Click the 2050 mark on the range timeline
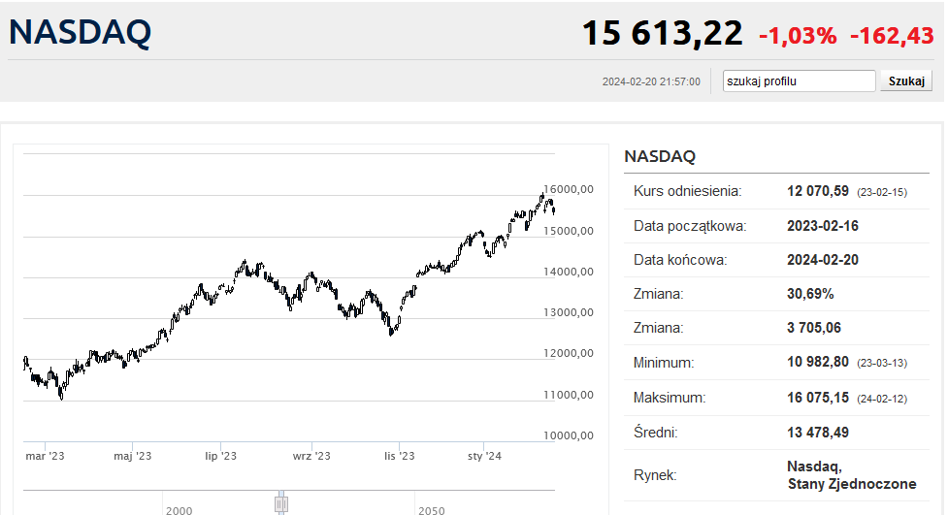 coord(432,510)
